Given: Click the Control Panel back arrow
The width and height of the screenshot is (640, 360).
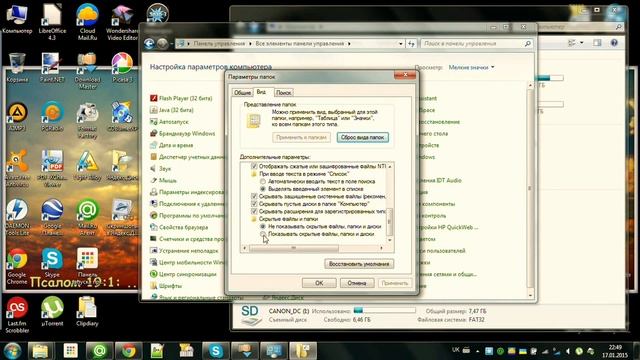Looking at the screenshot, I should (x=149, y=44).
